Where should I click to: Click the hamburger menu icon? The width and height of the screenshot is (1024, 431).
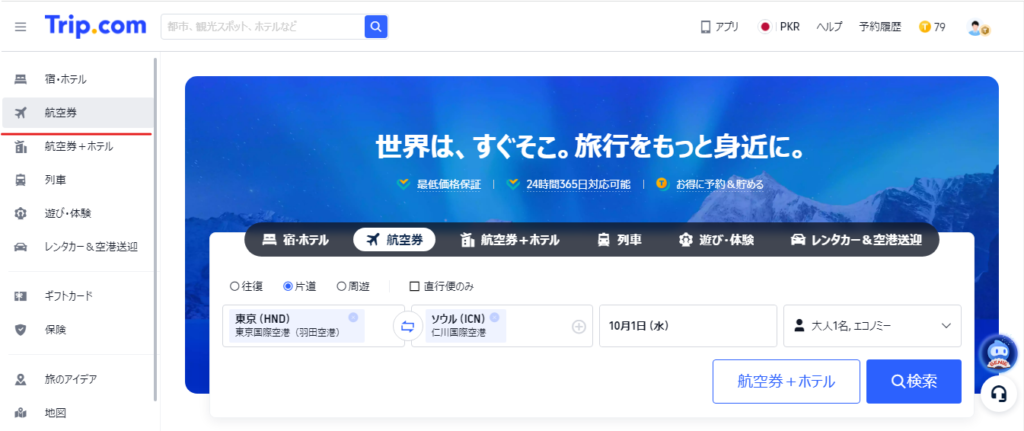tap(20, 27)
